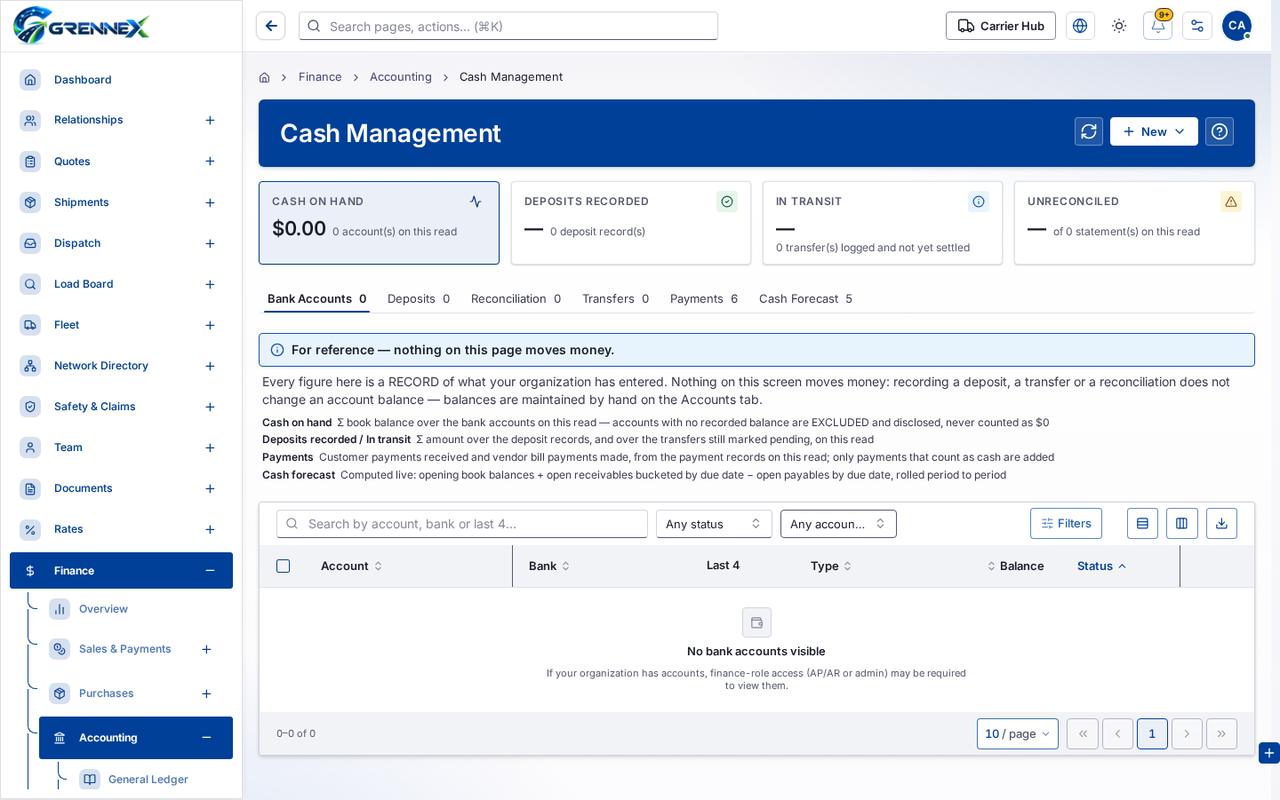Image resolution: width=1280 pixels, height=800 pixels.
Task: Switch to the Deposits tab
Action: pyautogui.click(x=418, y=299)
